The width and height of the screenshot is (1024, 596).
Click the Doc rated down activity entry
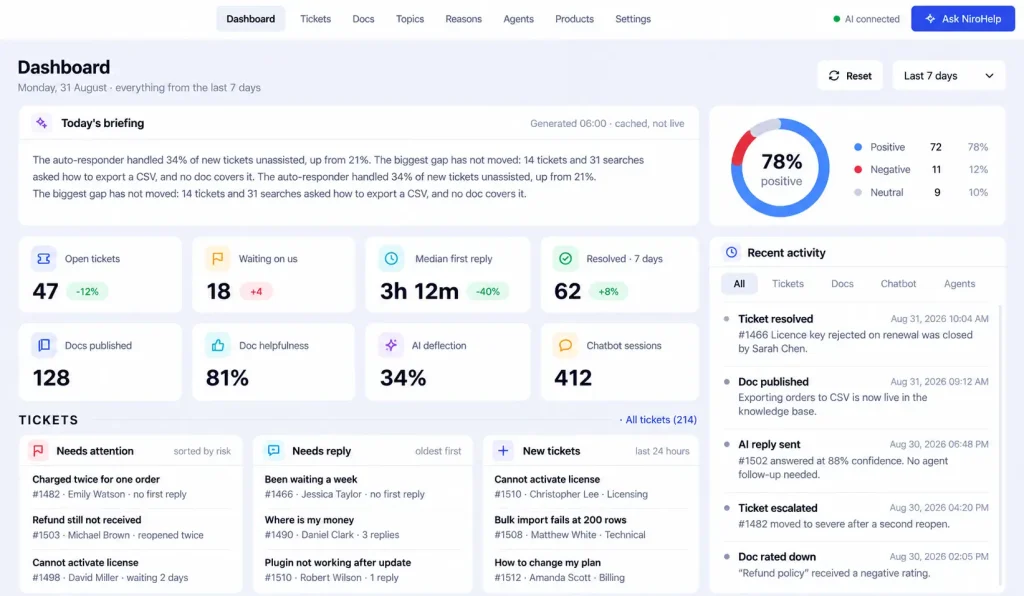point(856,565)
